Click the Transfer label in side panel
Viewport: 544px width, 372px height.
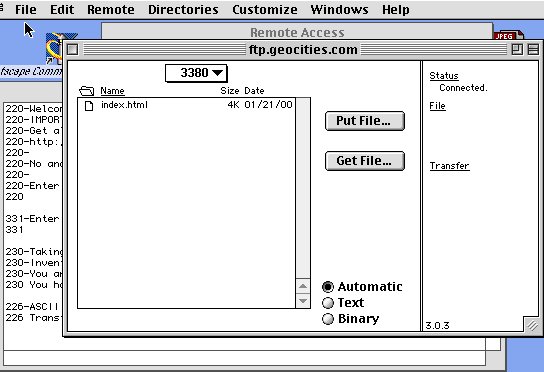pos(450,166)
